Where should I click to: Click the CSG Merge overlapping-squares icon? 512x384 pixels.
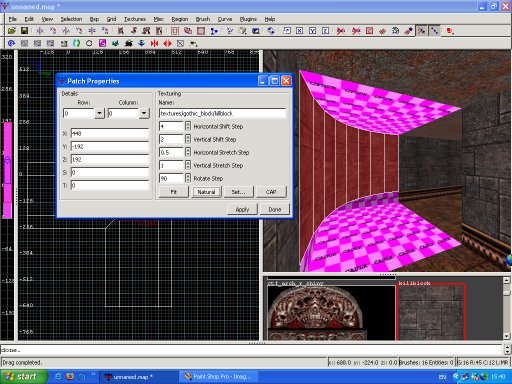point(188,31)
